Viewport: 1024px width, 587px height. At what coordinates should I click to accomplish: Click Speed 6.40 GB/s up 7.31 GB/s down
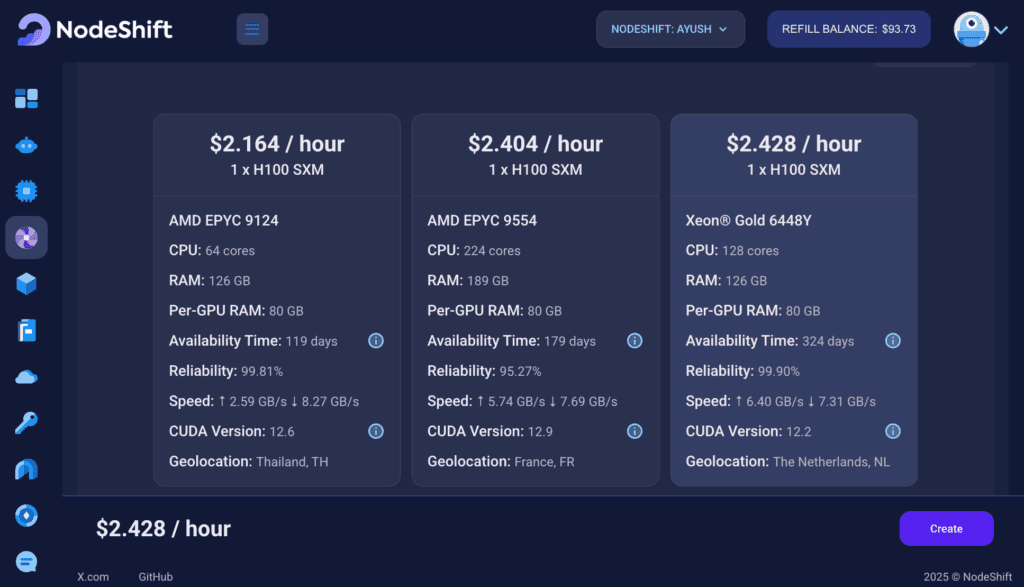coord(780,402)
